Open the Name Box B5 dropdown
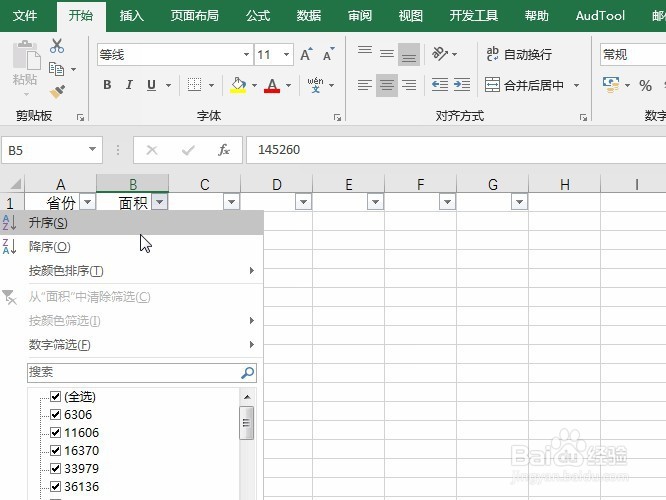Viewport: 666px width, 500px height. click(x=92, y=149)
